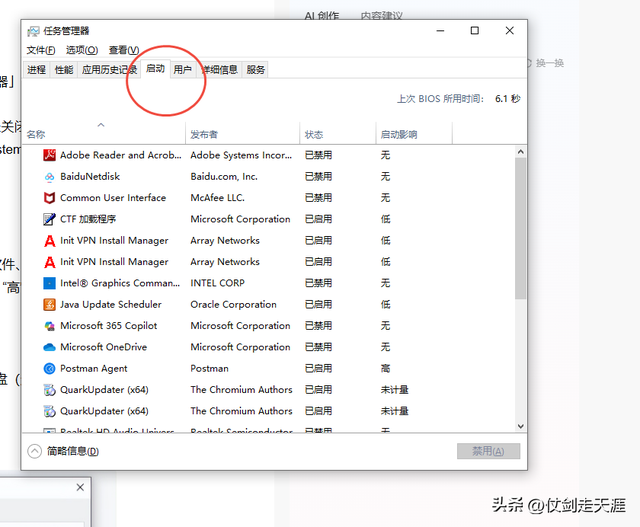Close the small window at the bottom left

click(x=80, y=487)
